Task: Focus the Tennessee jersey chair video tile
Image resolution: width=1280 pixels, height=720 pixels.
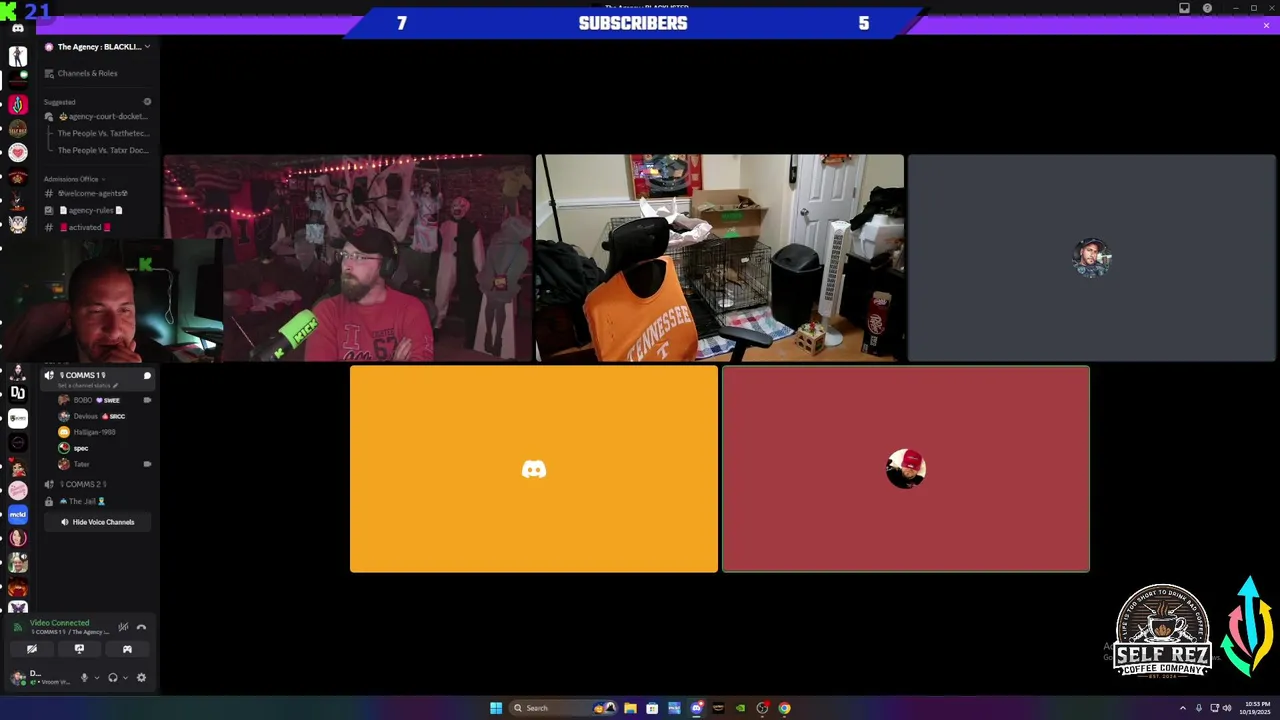Action: (x=720, y=258)
